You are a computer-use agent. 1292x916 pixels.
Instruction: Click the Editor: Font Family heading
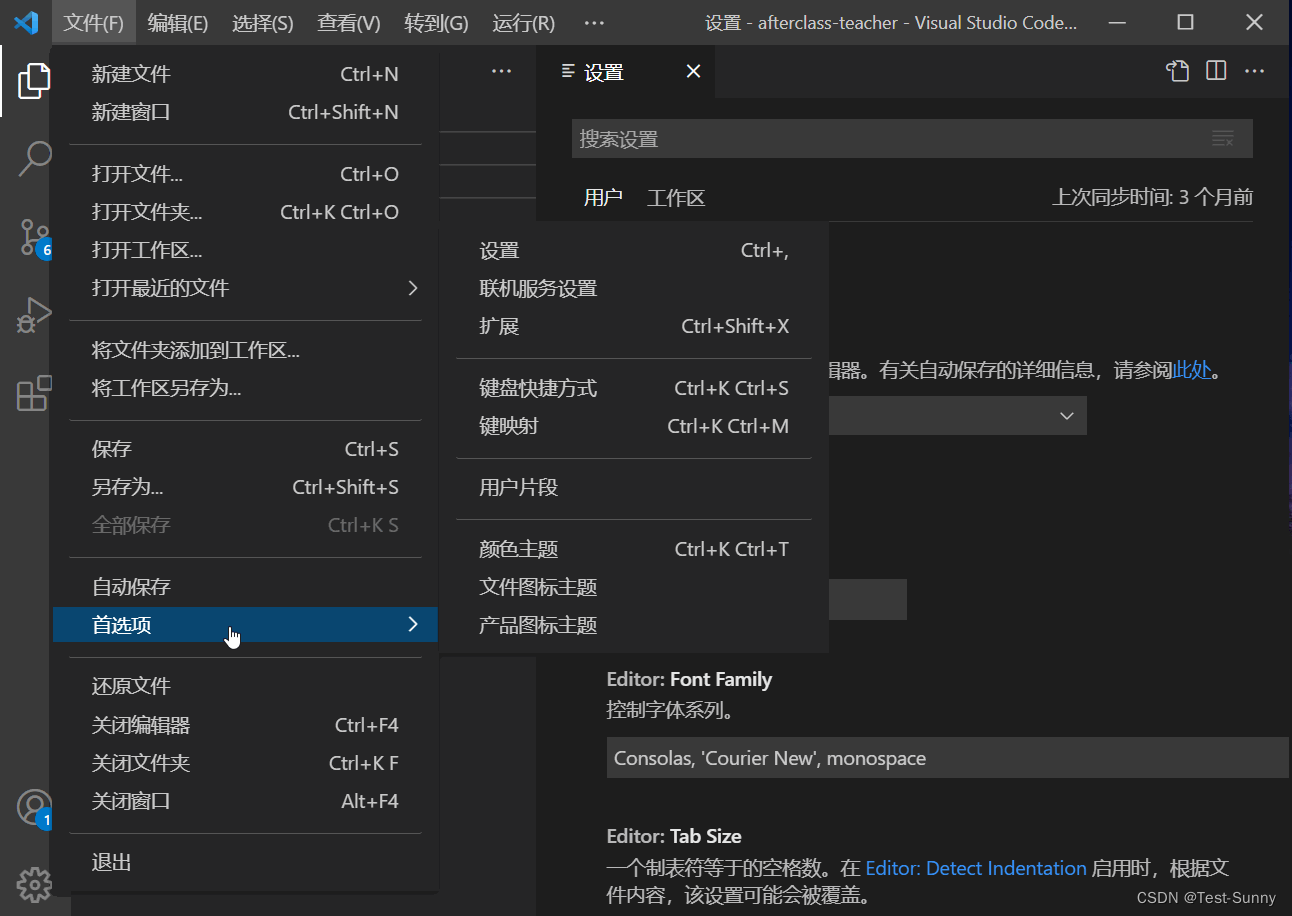pyautogui.click(x=689, y=679)
